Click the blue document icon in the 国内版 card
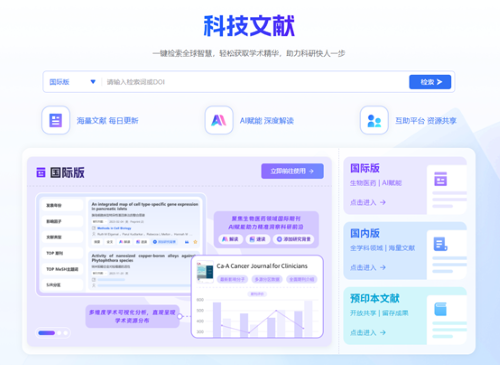Viewport: 500px width, 365px height. coord(440,244)
